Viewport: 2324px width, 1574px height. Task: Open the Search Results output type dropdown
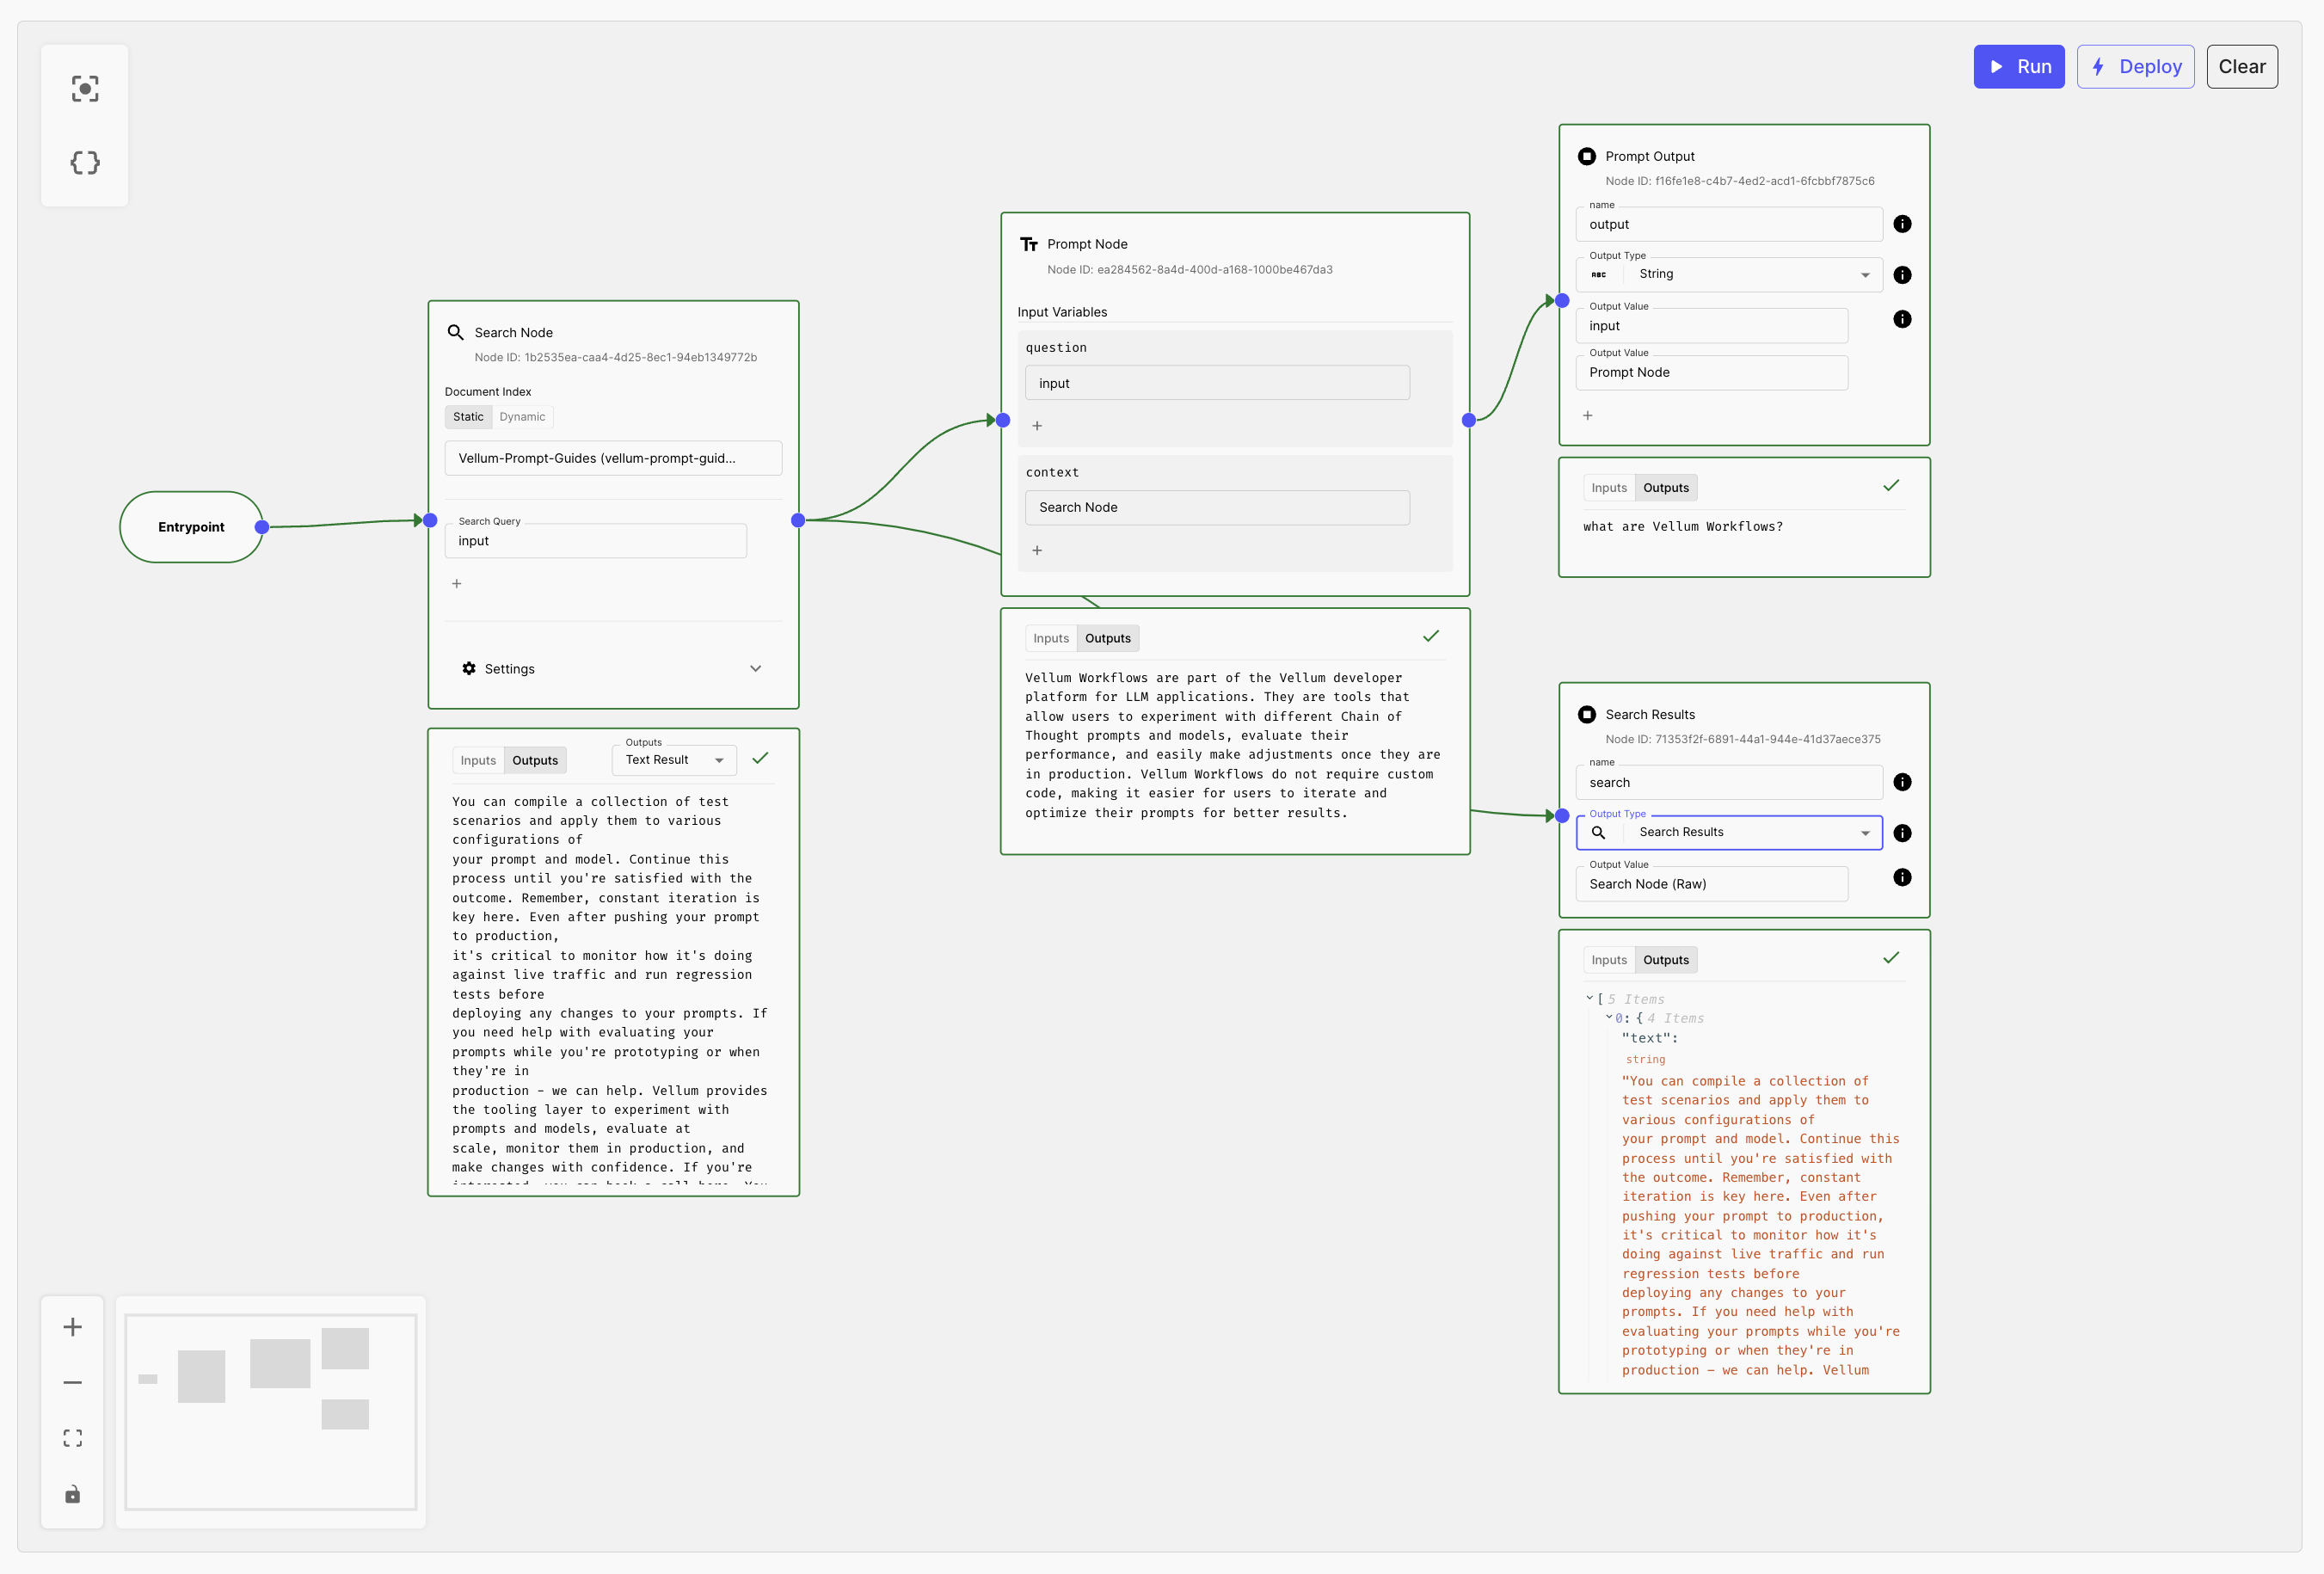coord(1729,832)
